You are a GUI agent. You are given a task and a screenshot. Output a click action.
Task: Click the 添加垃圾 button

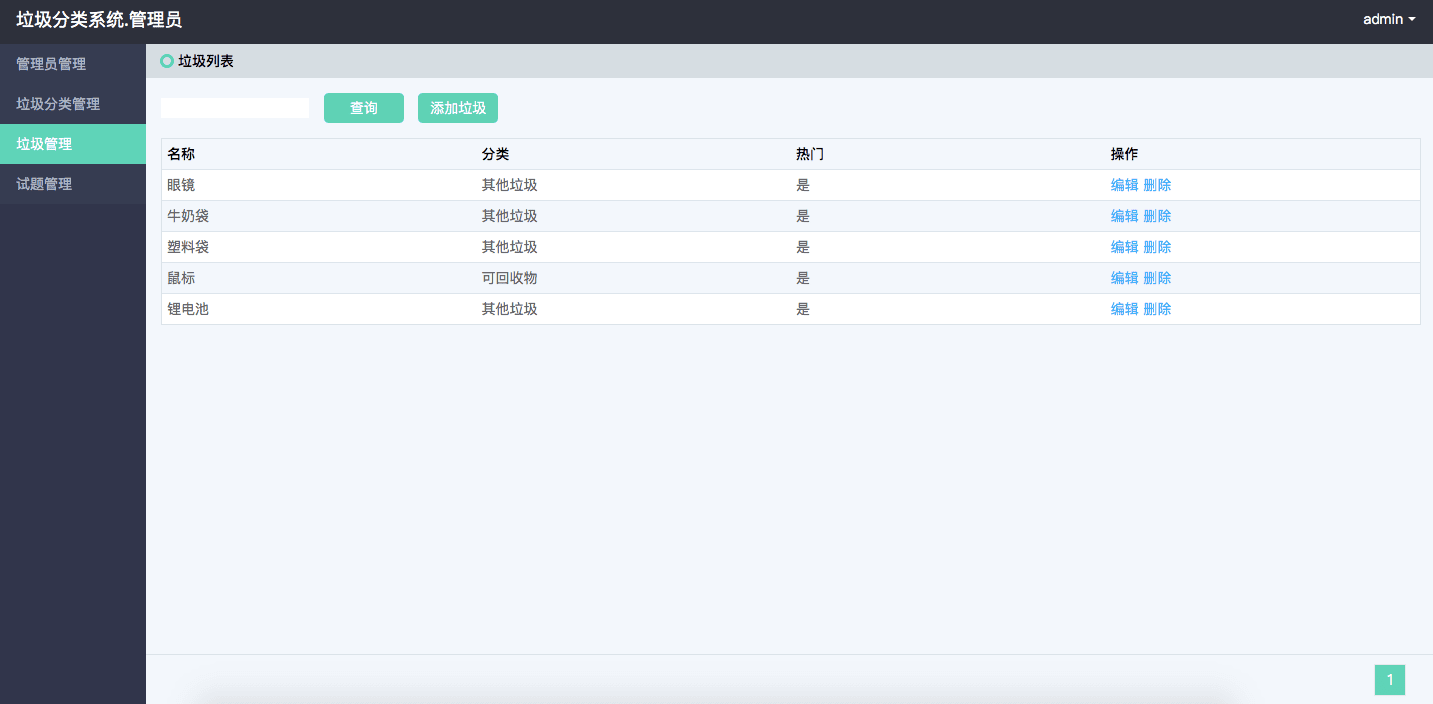458,108
